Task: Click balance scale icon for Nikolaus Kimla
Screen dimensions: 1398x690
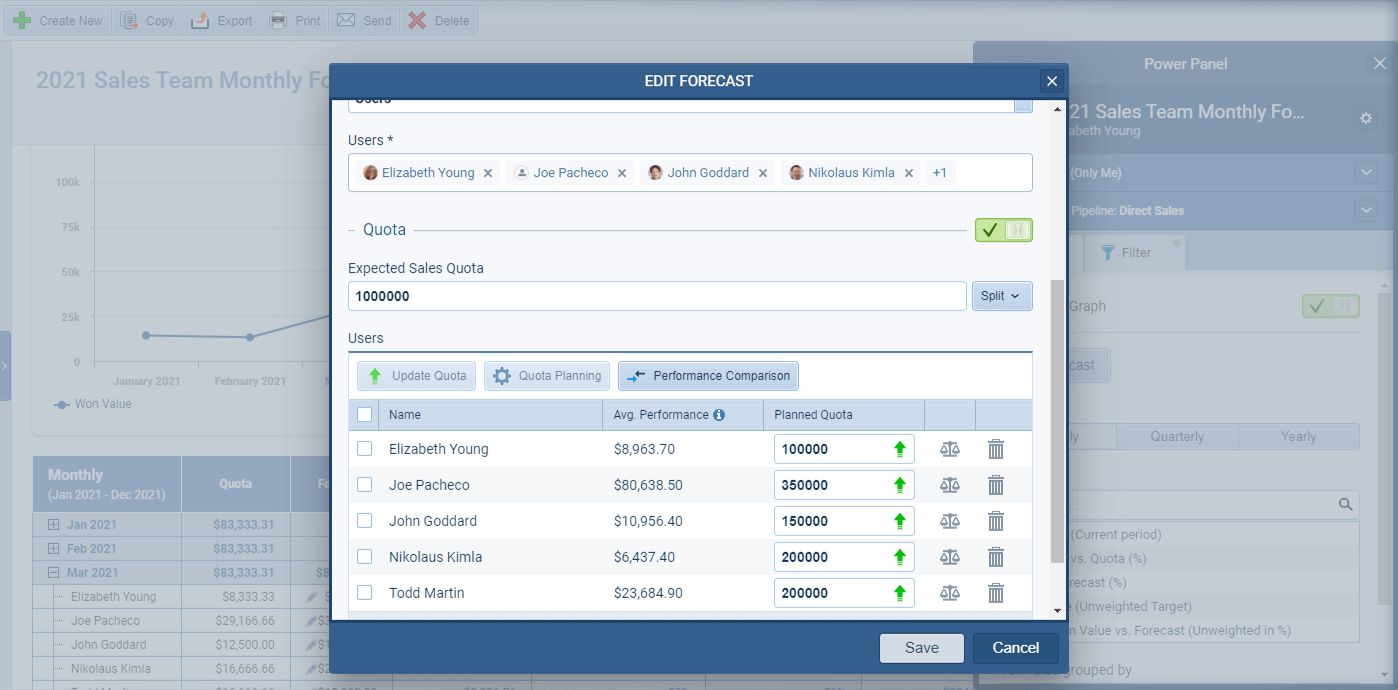Action: [x=949, y=557]
